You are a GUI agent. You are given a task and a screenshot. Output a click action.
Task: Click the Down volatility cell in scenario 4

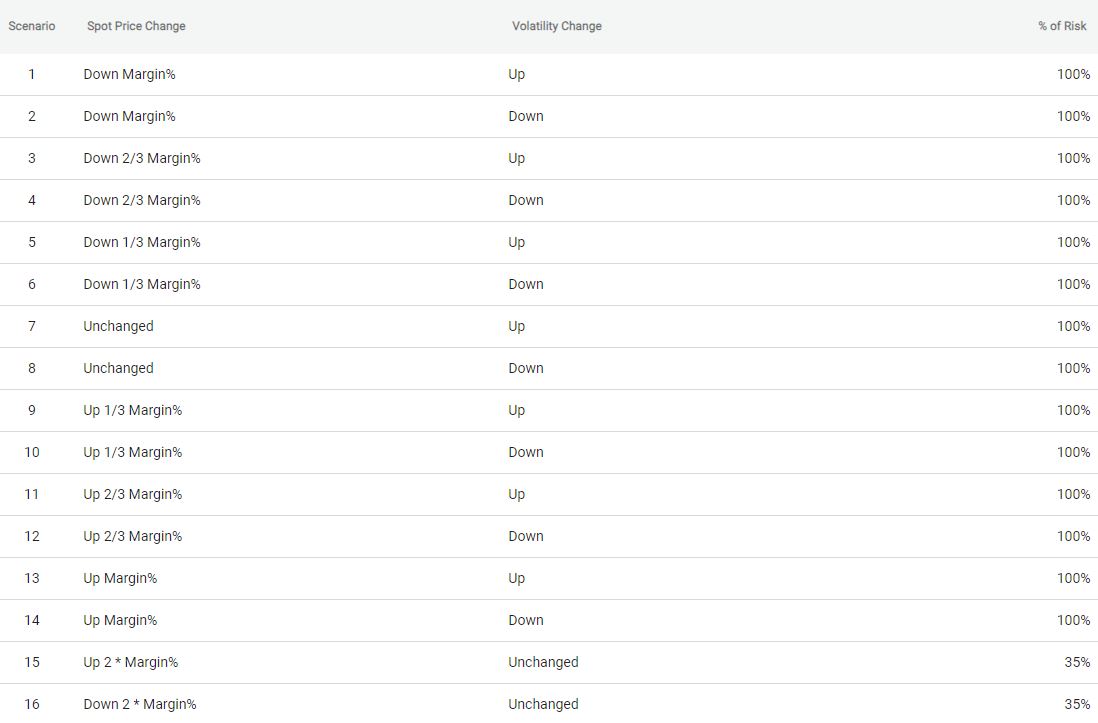tap(526, 200)
